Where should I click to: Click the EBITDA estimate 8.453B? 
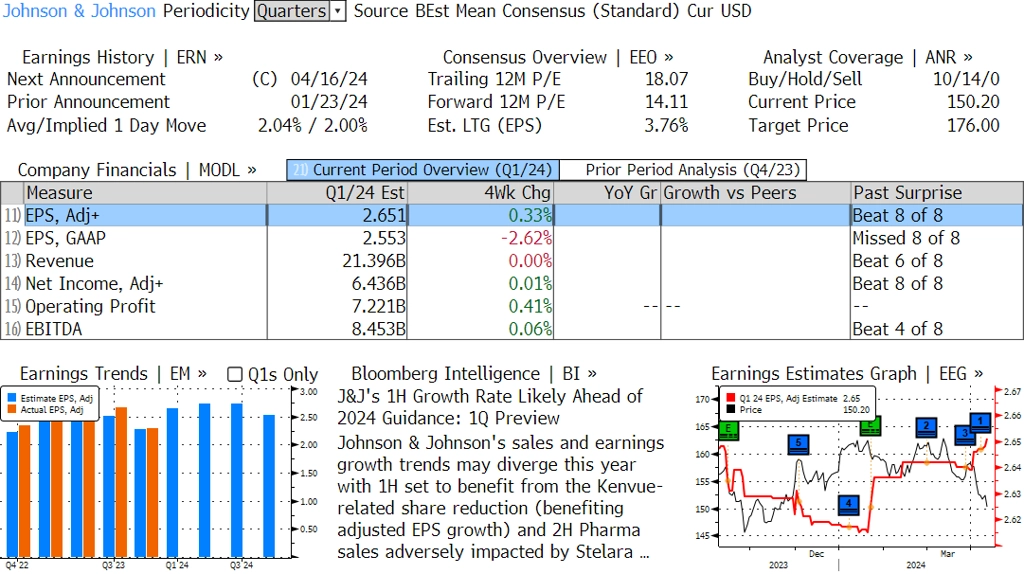(379, 329)
